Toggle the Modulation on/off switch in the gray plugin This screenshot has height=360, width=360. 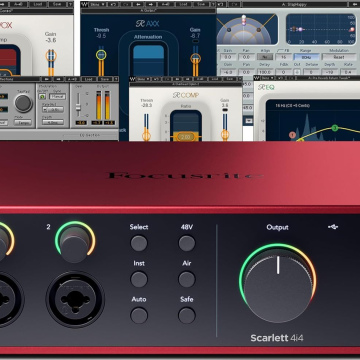tap(42, 97)
